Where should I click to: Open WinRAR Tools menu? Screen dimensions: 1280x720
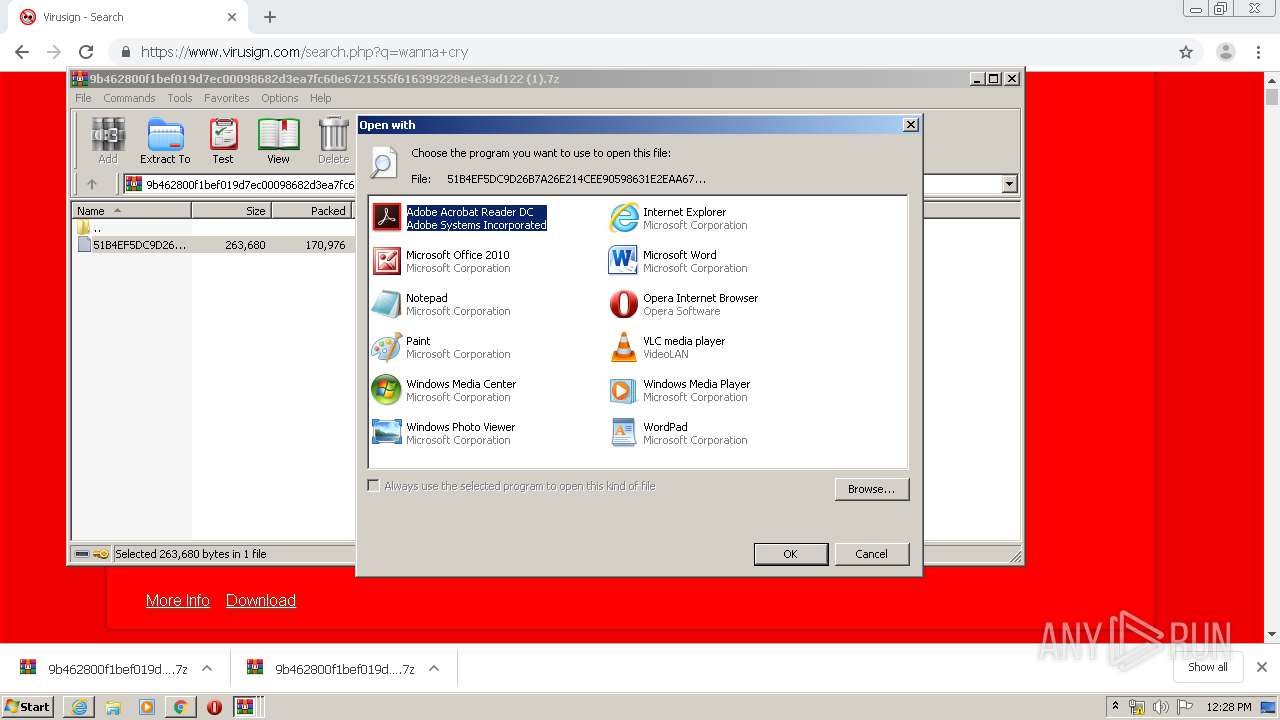click(x=180, y=98)
